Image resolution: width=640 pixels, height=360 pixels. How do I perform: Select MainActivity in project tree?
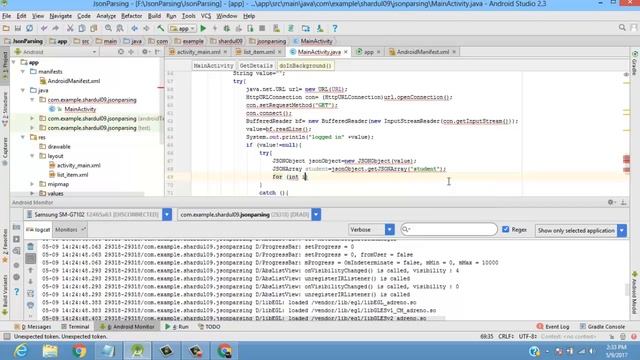click(x=80, y=109)
